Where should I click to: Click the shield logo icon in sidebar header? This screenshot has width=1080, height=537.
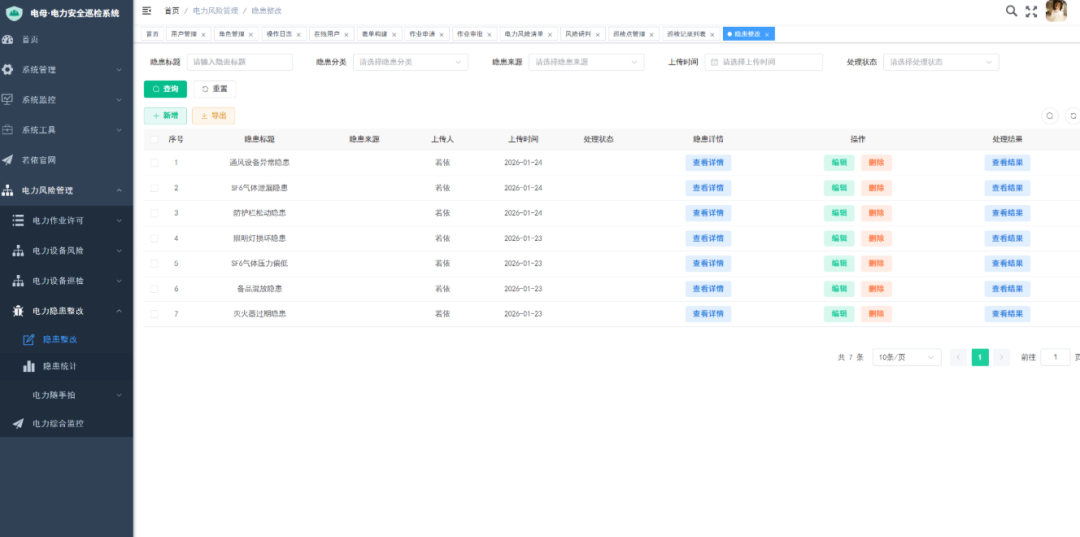pyautogui.click(x=14, y=12)
